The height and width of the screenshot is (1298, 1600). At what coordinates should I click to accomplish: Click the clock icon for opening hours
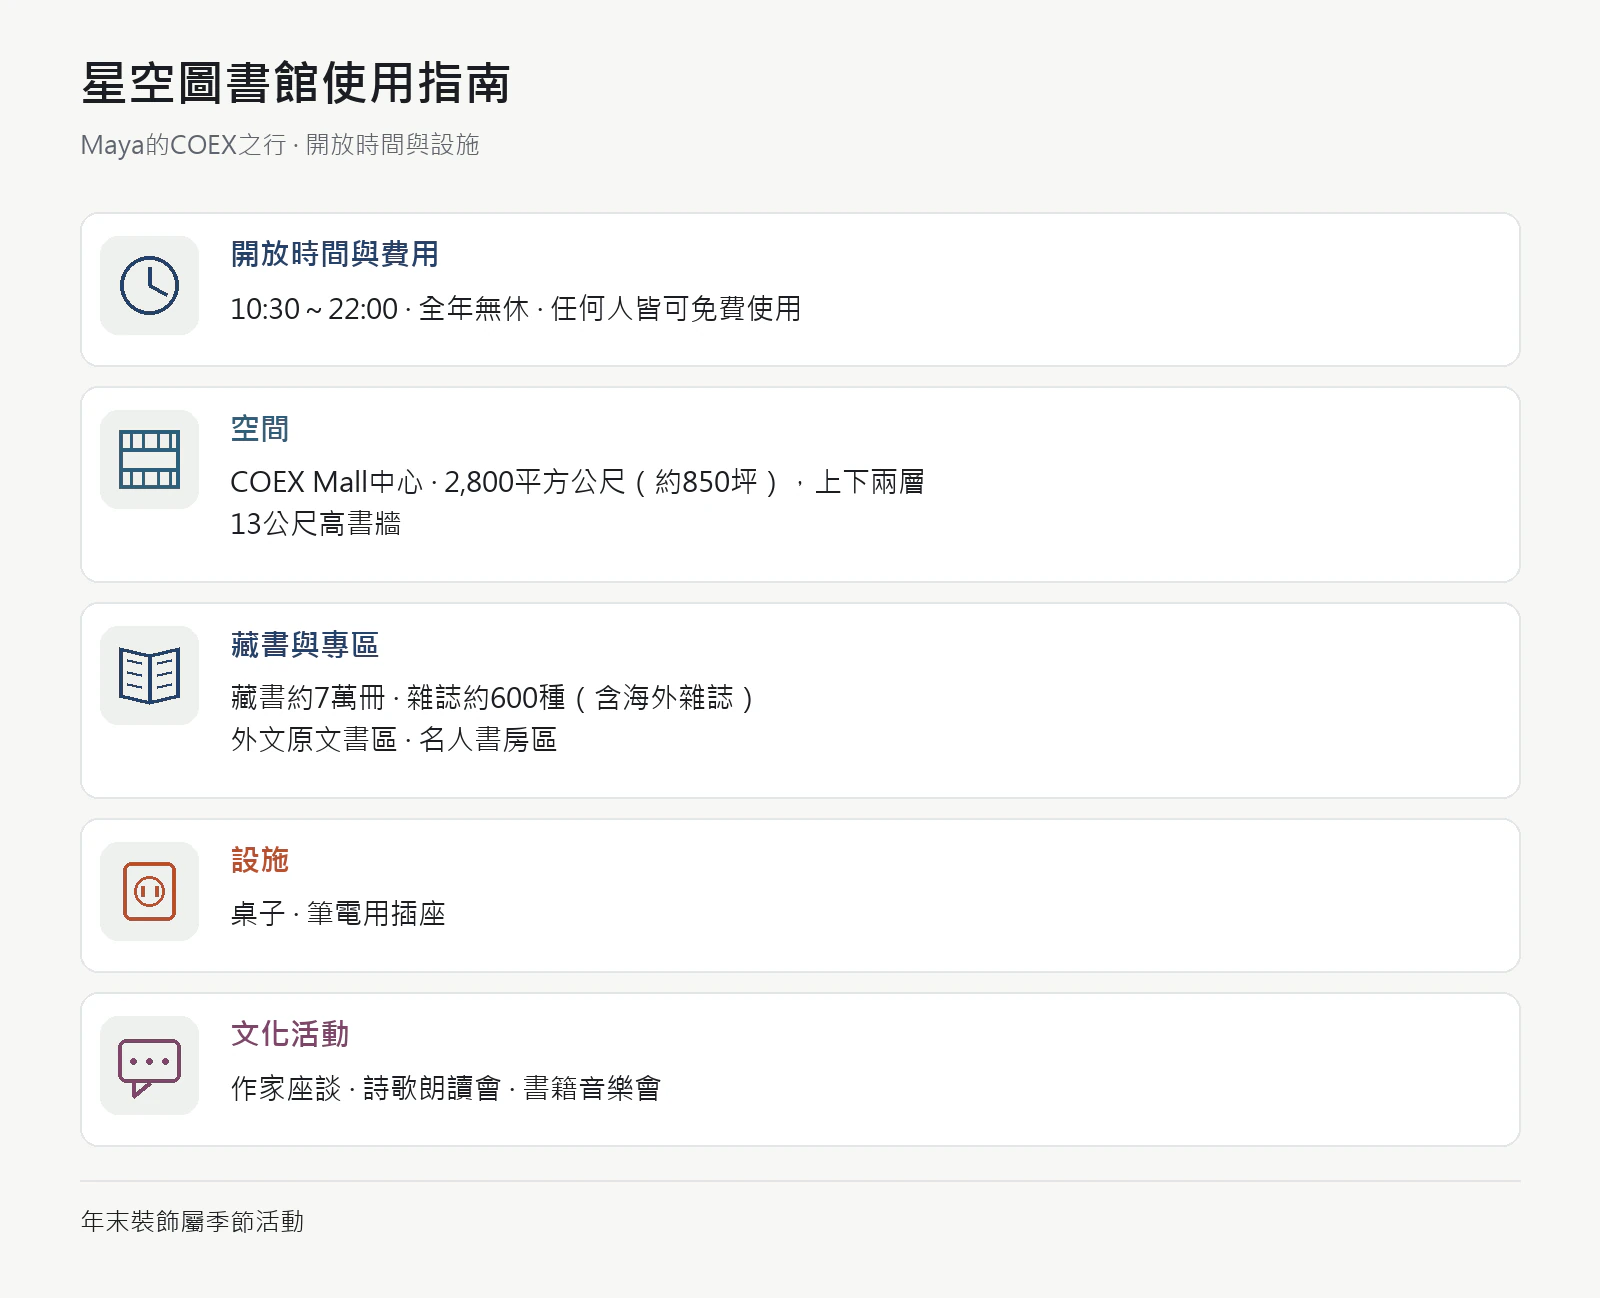click(149, 285)
